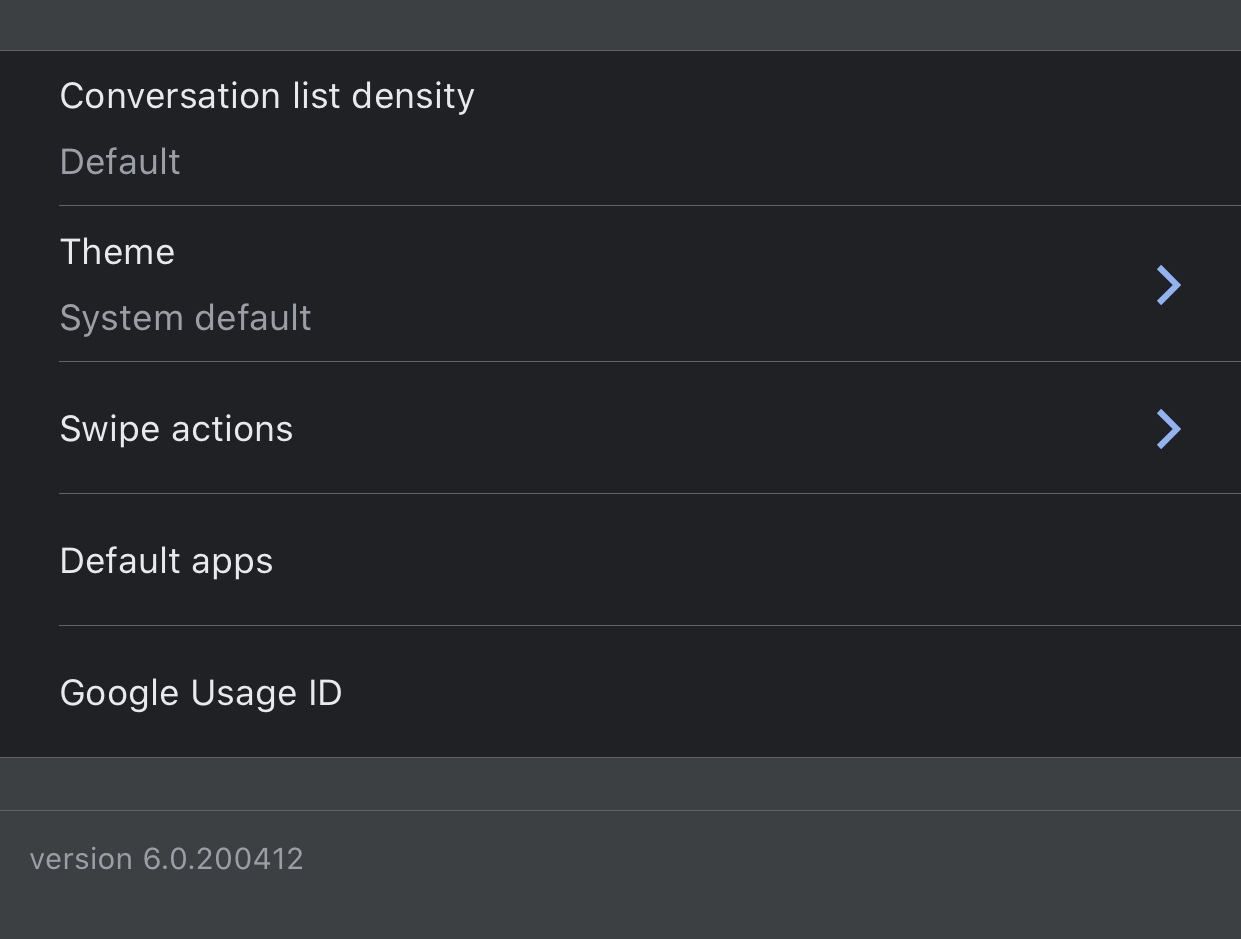Select the Google Usage ID entry
The height and width of the screenshot is (939, 1241).
pyautogui.click(x=620, y=692)
